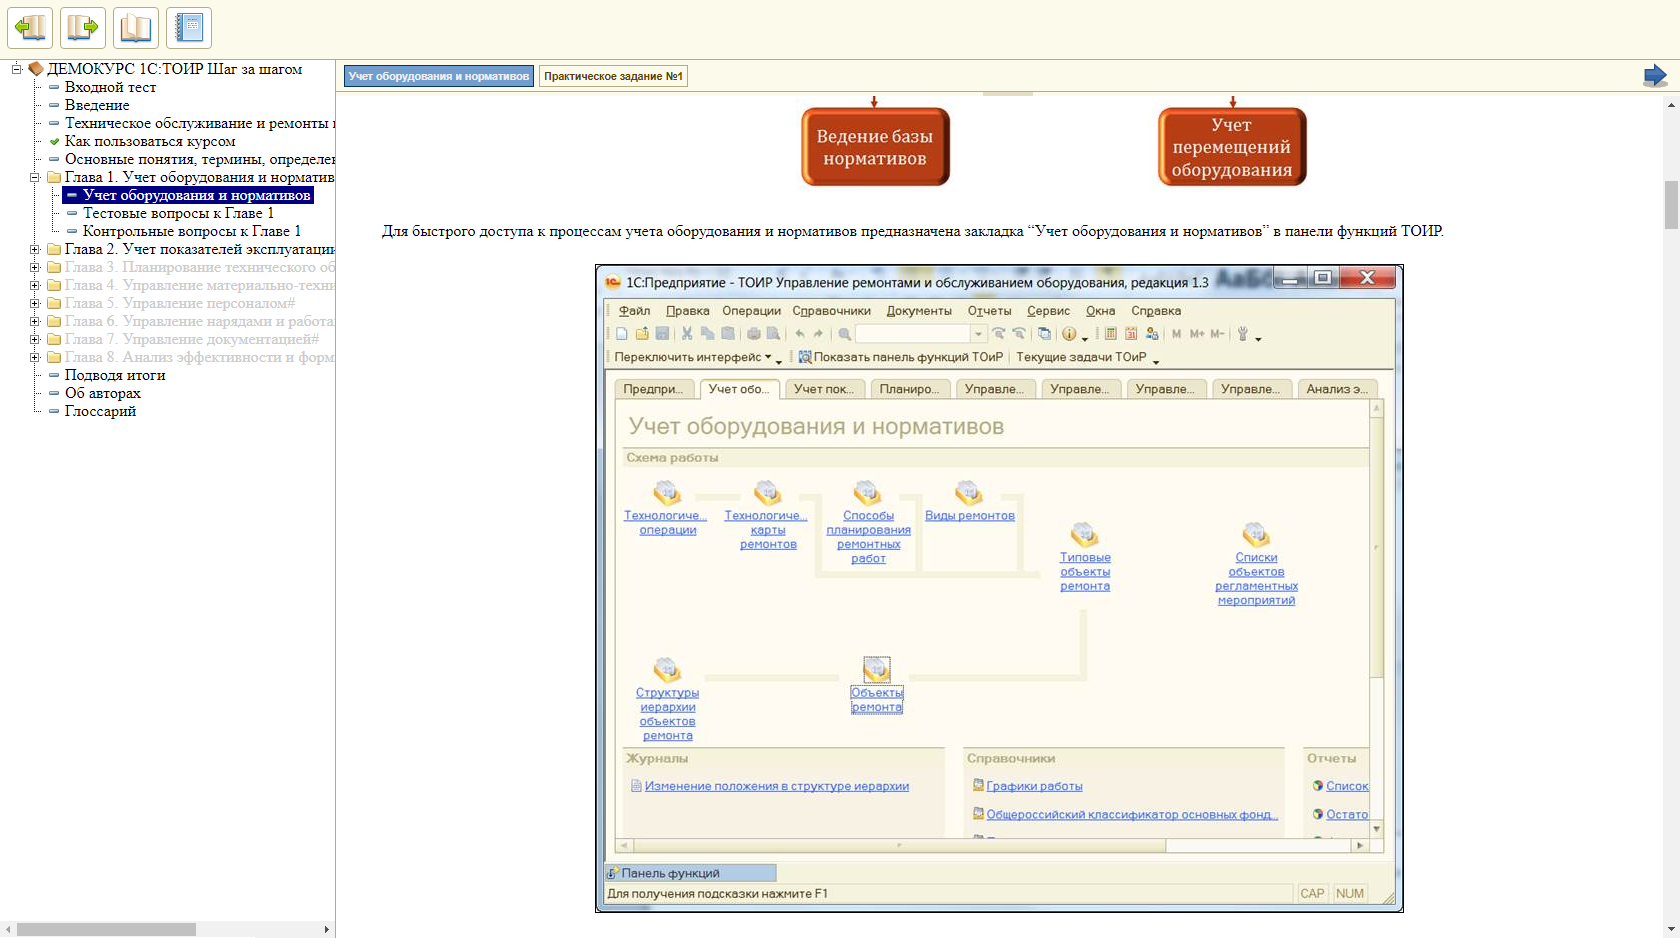Viewport: 1680px width, 938px height.
Task: Select the 'Учет пок...' tab in 1C function panel
Action: pos(824,389)
